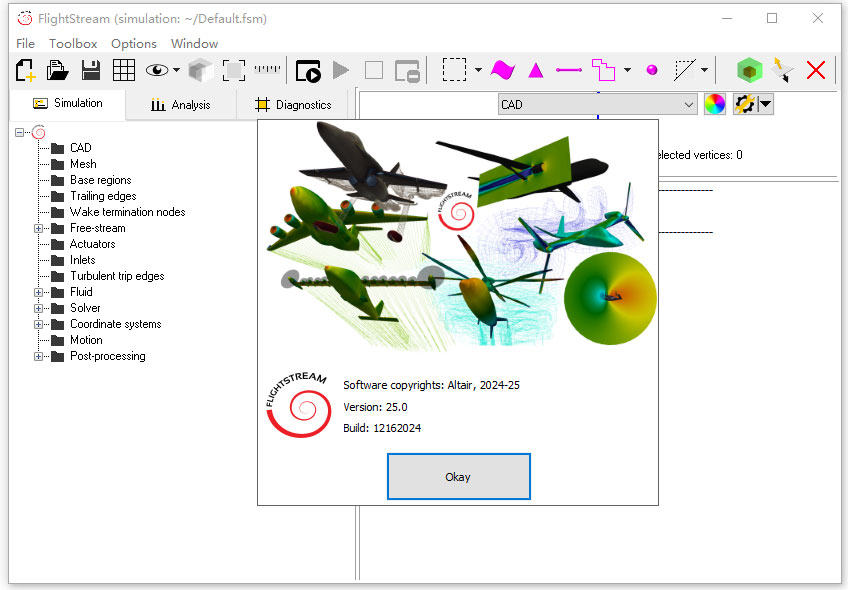The image size is (848, 590).
Task: Start the solver with play arrow
Action: [341, 70]
